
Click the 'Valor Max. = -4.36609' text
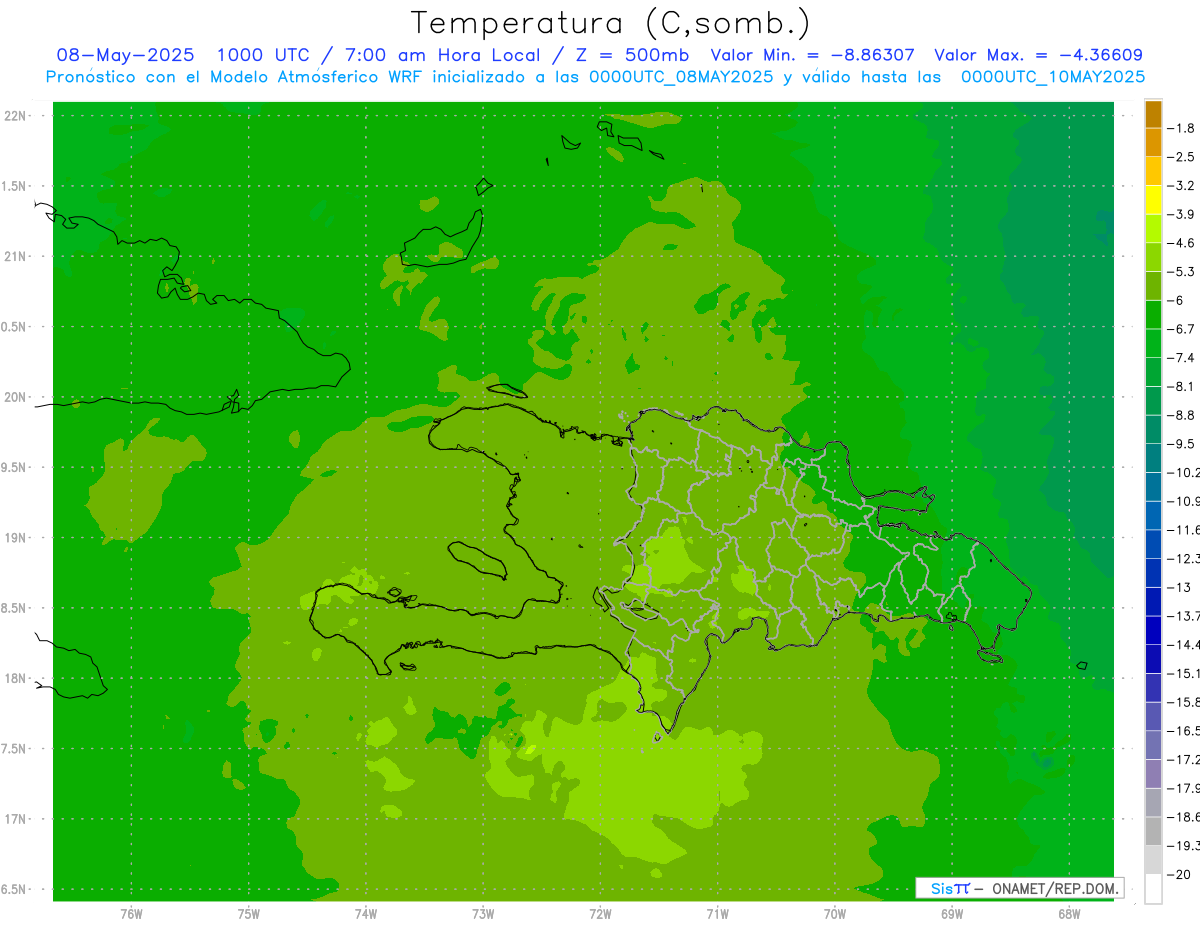(1038, 55)
